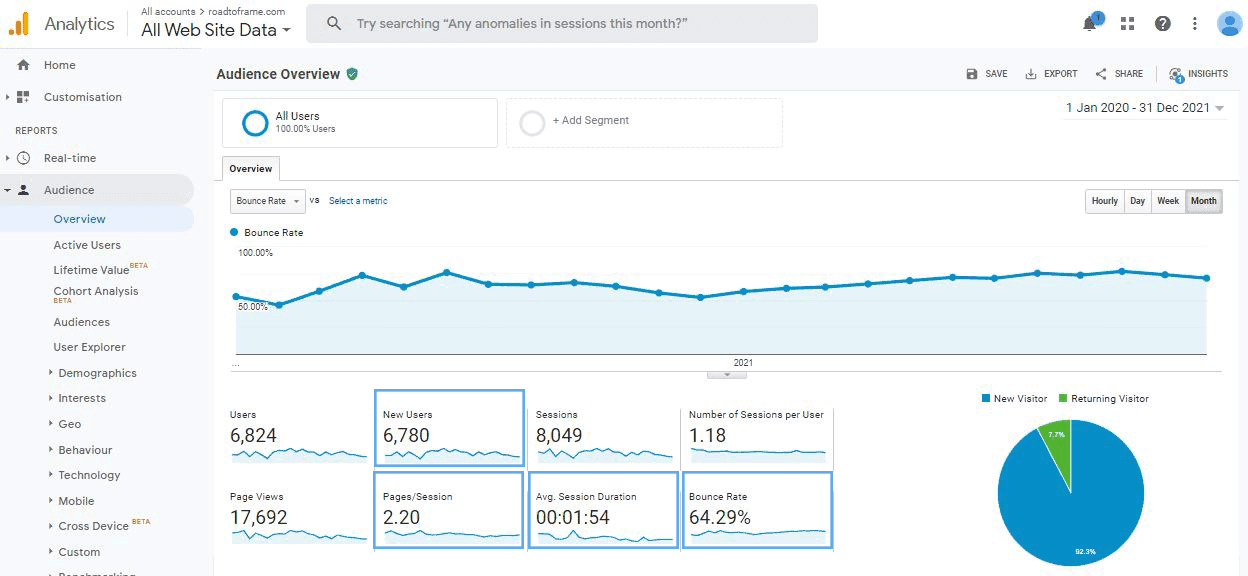Select the Overview tab above chart
The image size is (1248, 576).
pos(250,169)
